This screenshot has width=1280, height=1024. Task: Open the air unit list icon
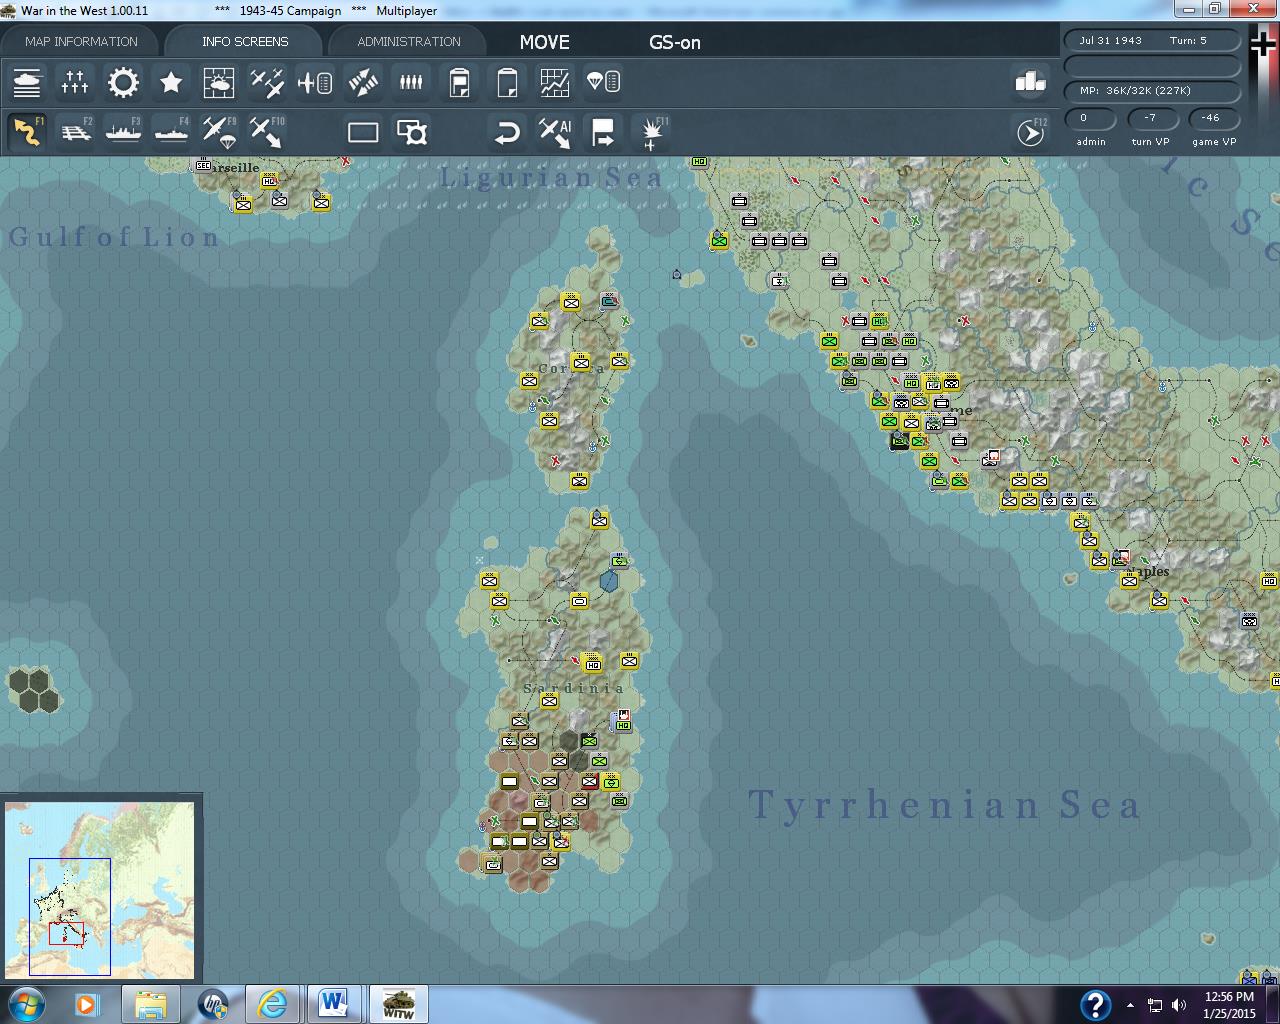(x=315, y=82)
